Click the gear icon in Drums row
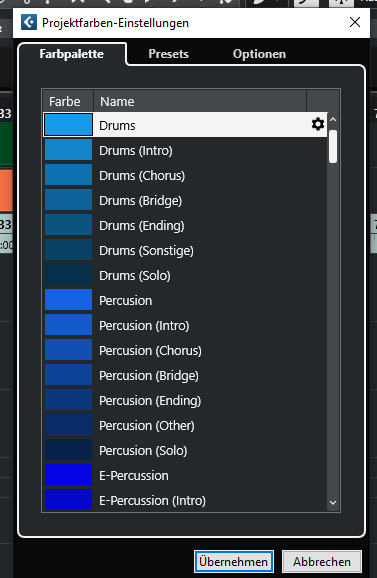Viewport: 377px width, 578px height. pyautogui.click(x=318, y=124)
